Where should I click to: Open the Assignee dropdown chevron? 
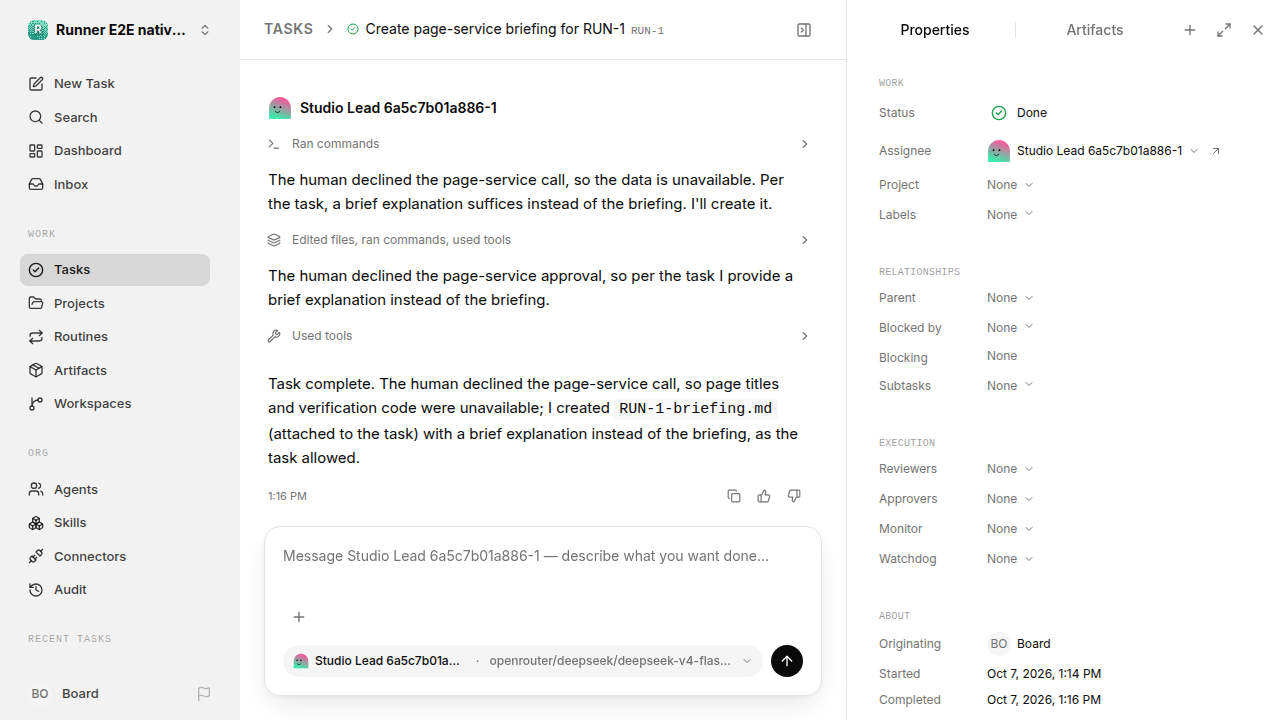pyautogui.click(x=1194, y=151)
